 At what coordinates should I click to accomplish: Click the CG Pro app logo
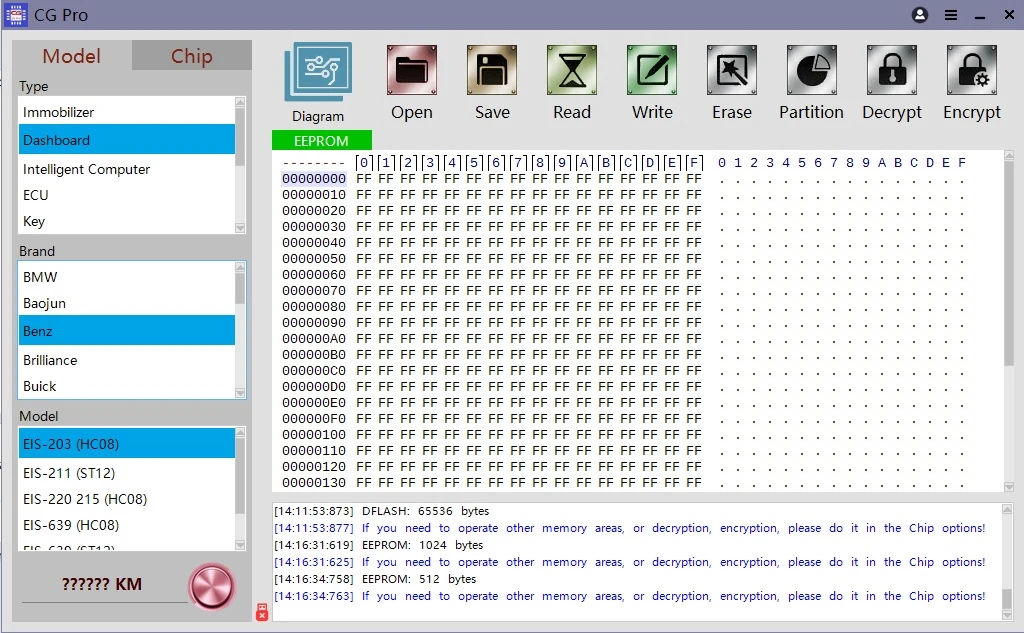click(x=16, y=15)
